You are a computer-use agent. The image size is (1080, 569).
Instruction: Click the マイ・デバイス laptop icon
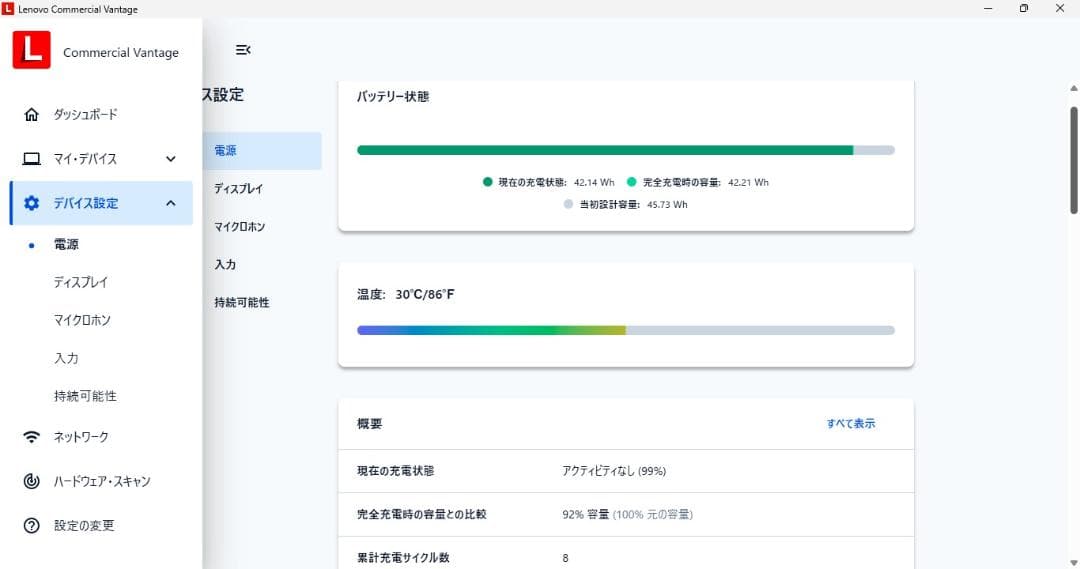click(x=32, y=159)
